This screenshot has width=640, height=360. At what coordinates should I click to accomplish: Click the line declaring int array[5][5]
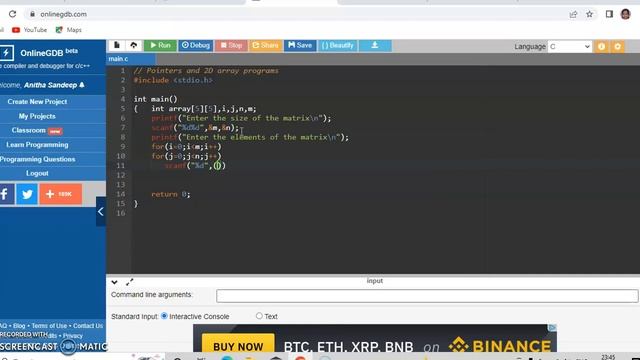(x=204, y=109)
